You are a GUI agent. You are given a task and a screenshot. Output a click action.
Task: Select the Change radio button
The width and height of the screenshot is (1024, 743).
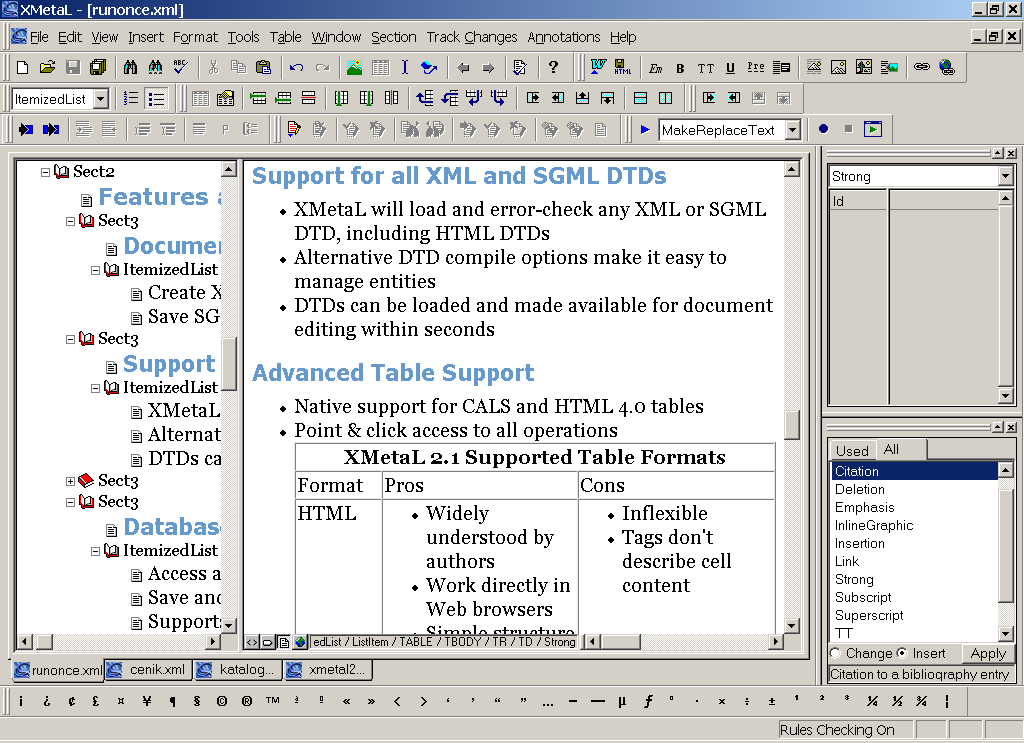point(836,653)
